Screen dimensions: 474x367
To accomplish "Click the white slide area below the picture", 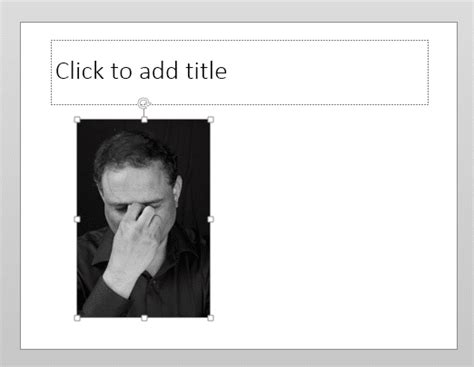I will [144, 335].
